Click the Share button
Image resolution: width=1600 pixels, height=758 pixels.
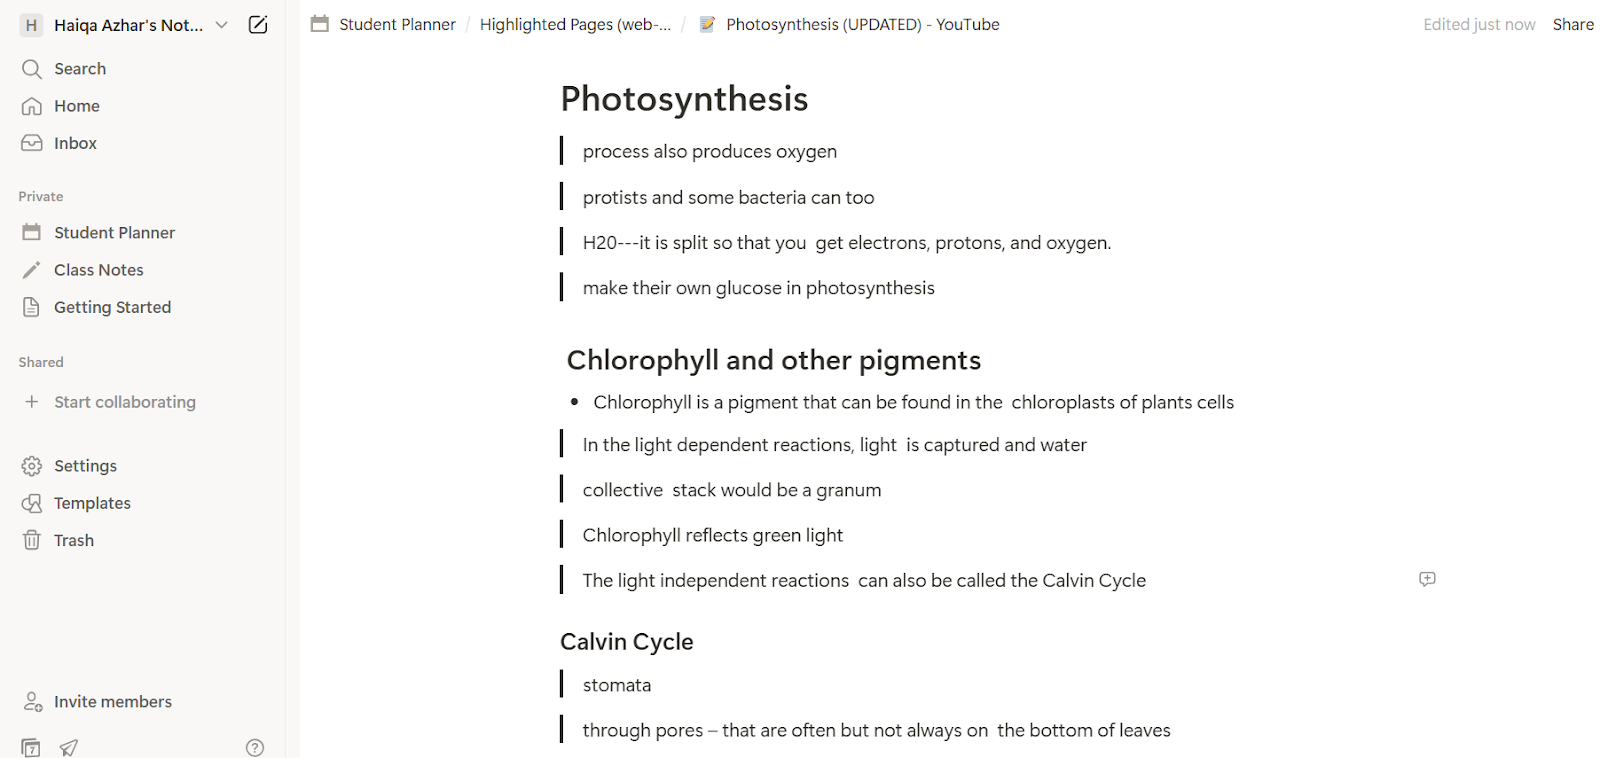(x=1572, y=24)
